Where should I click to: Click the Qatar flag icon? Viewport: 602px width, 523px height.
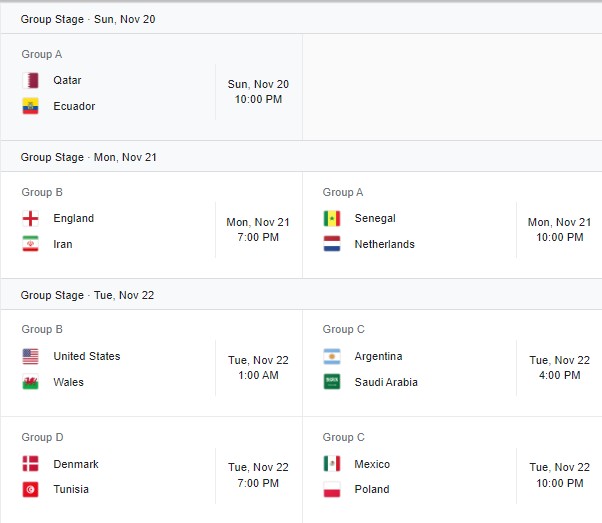pos(31,81)
